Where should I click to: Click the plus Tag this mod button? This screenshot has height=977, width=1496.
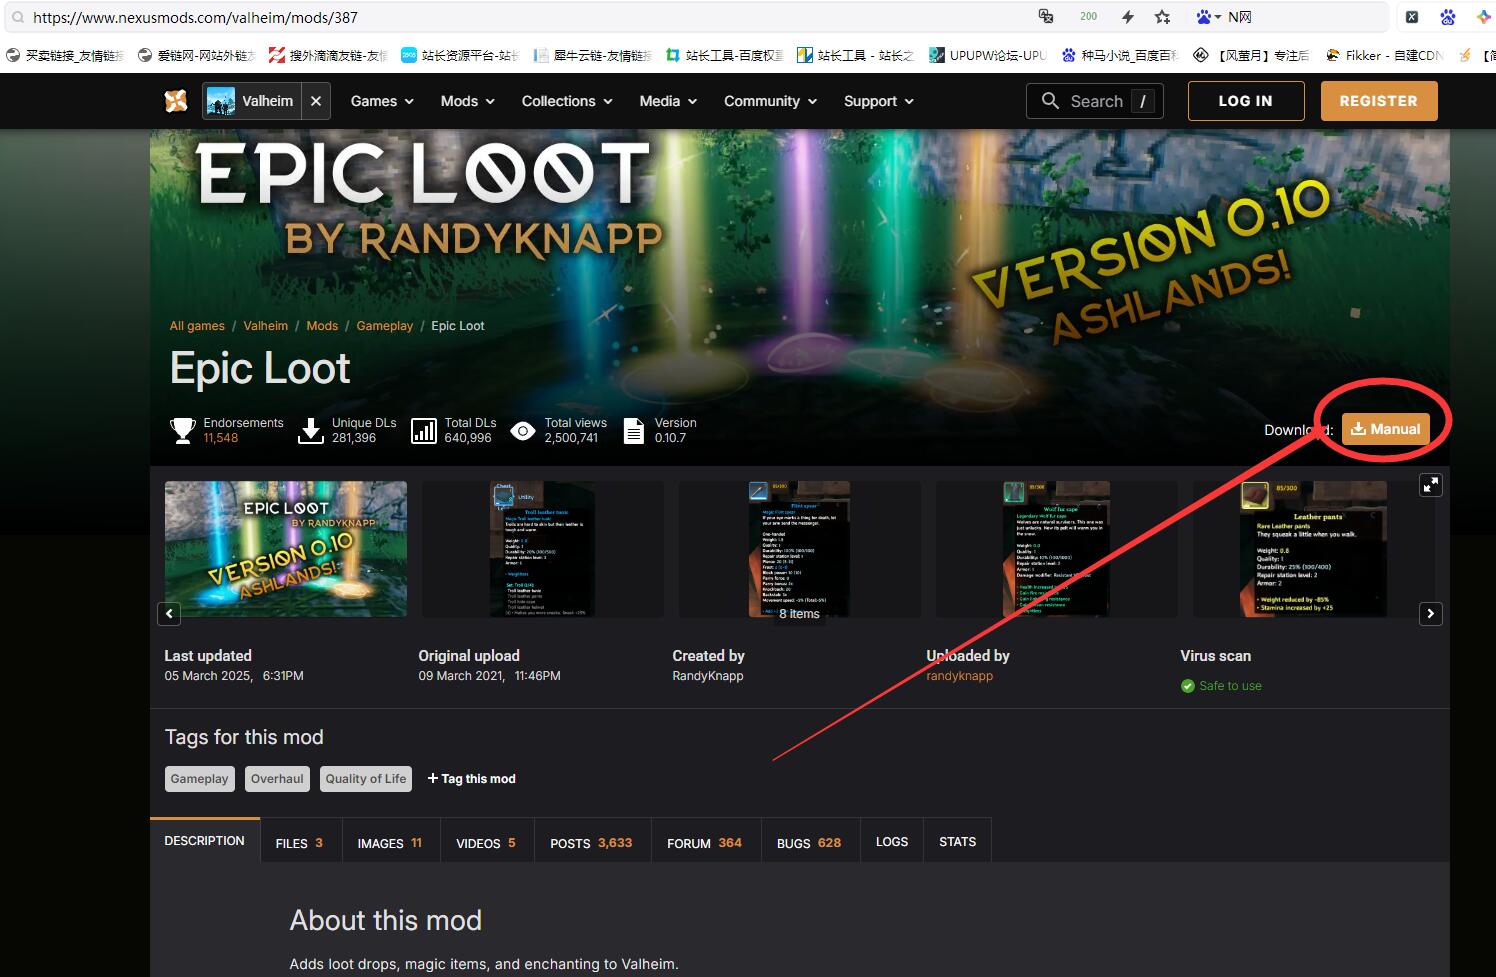click(471, 779)
